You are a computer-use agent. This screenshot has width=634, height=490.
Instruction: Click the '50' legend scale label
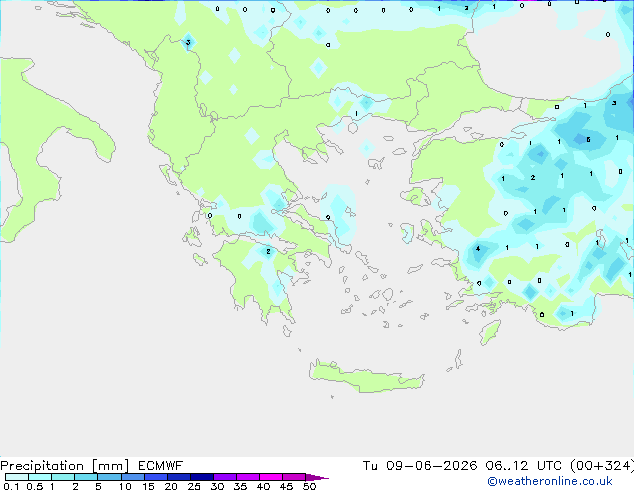click(309, 486)
